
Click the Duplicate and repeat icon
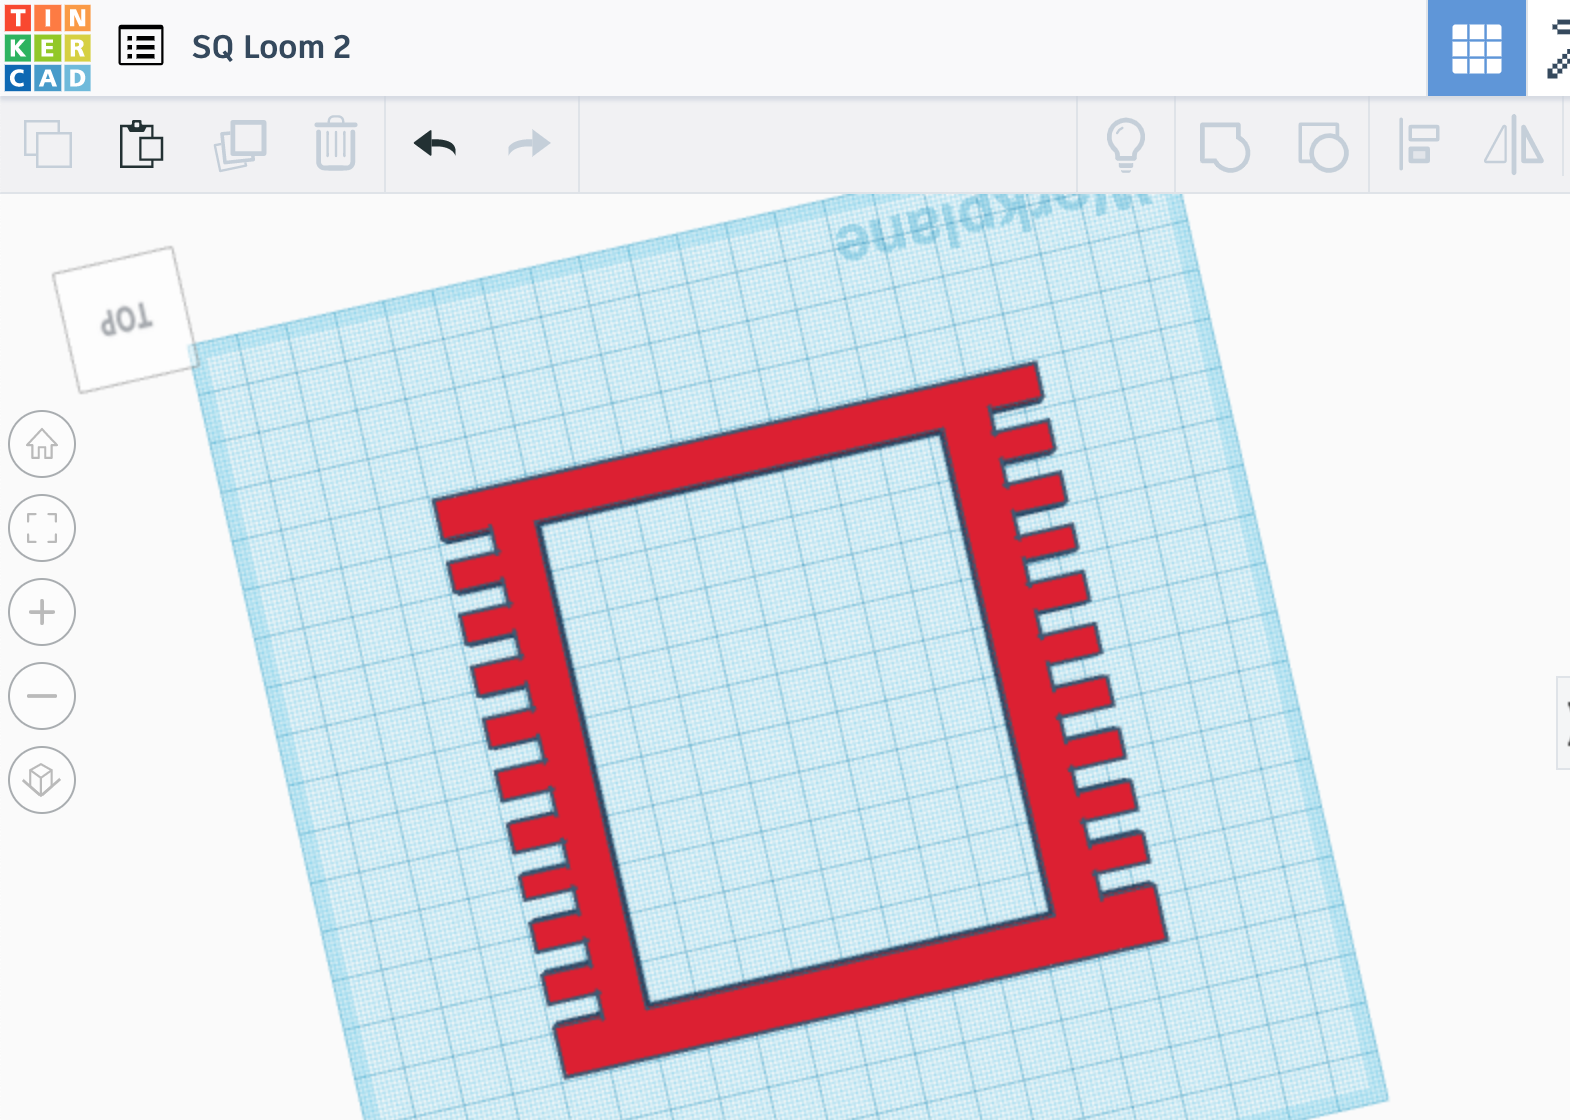(x=240, y=145)
